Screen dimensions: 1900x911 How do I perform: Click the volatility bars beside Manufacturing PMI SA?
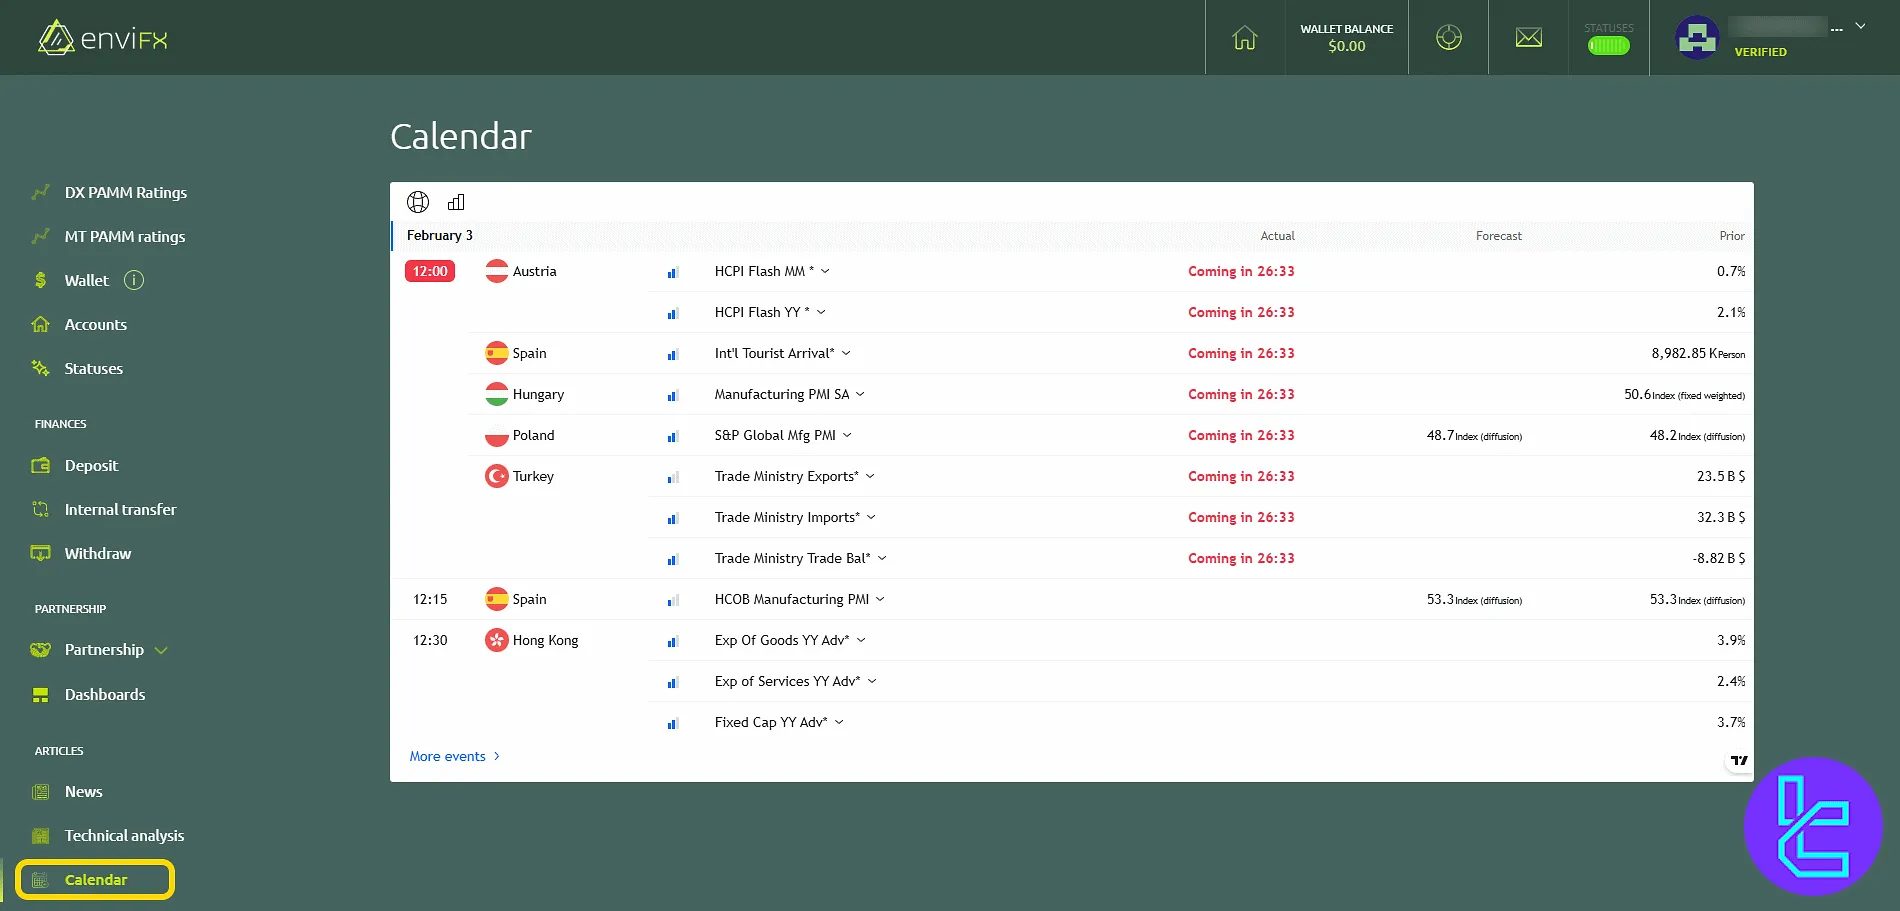pos(673,394)
